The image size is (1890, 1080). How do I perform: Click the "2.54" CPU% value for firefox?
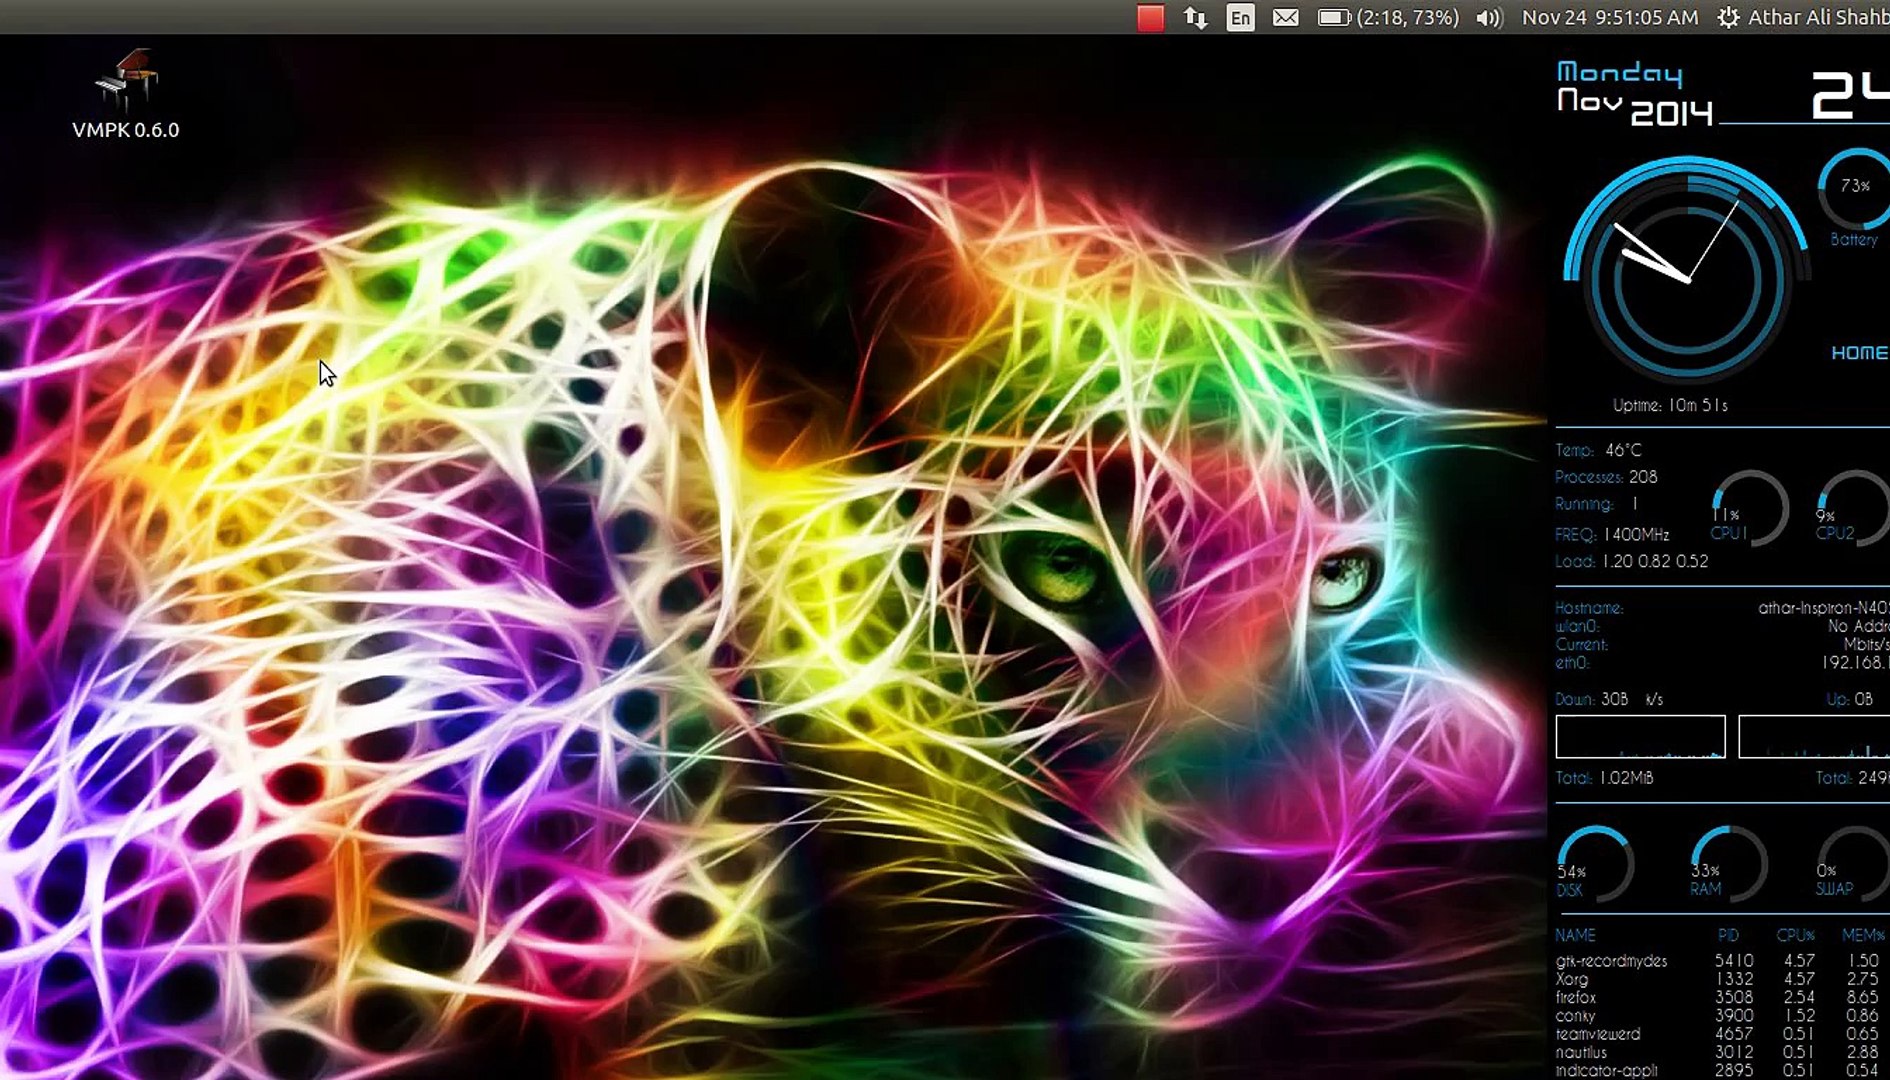tap(1798, 997)
